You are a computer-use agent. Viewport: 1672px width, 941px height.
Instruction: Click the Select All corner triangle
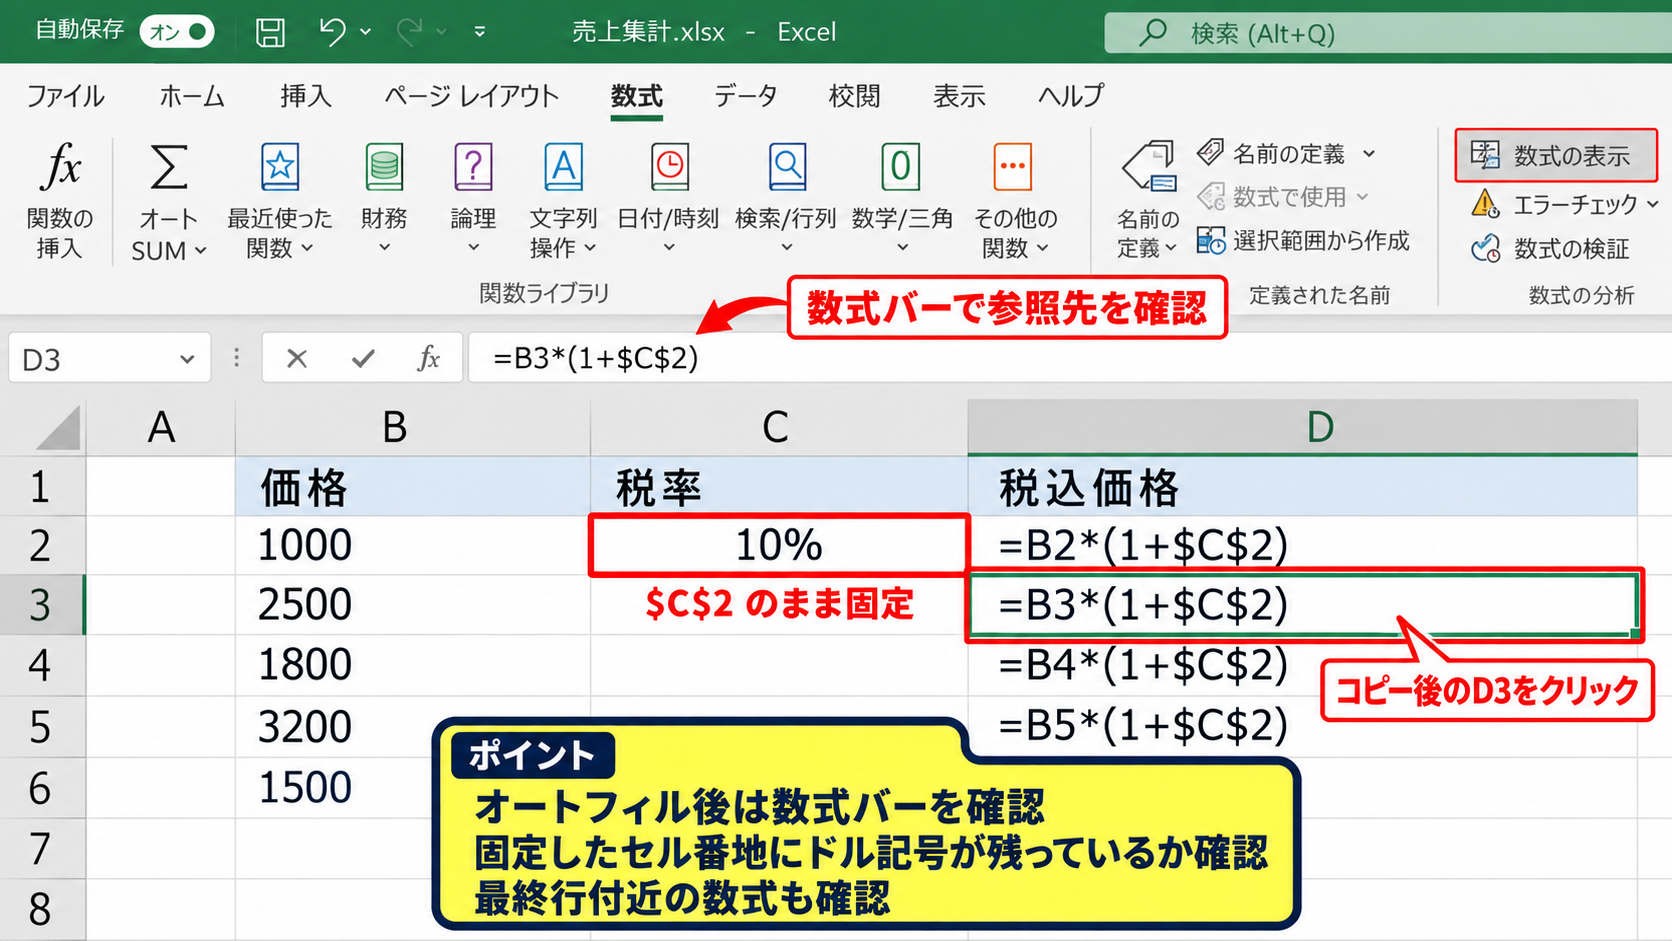(57, 428)
